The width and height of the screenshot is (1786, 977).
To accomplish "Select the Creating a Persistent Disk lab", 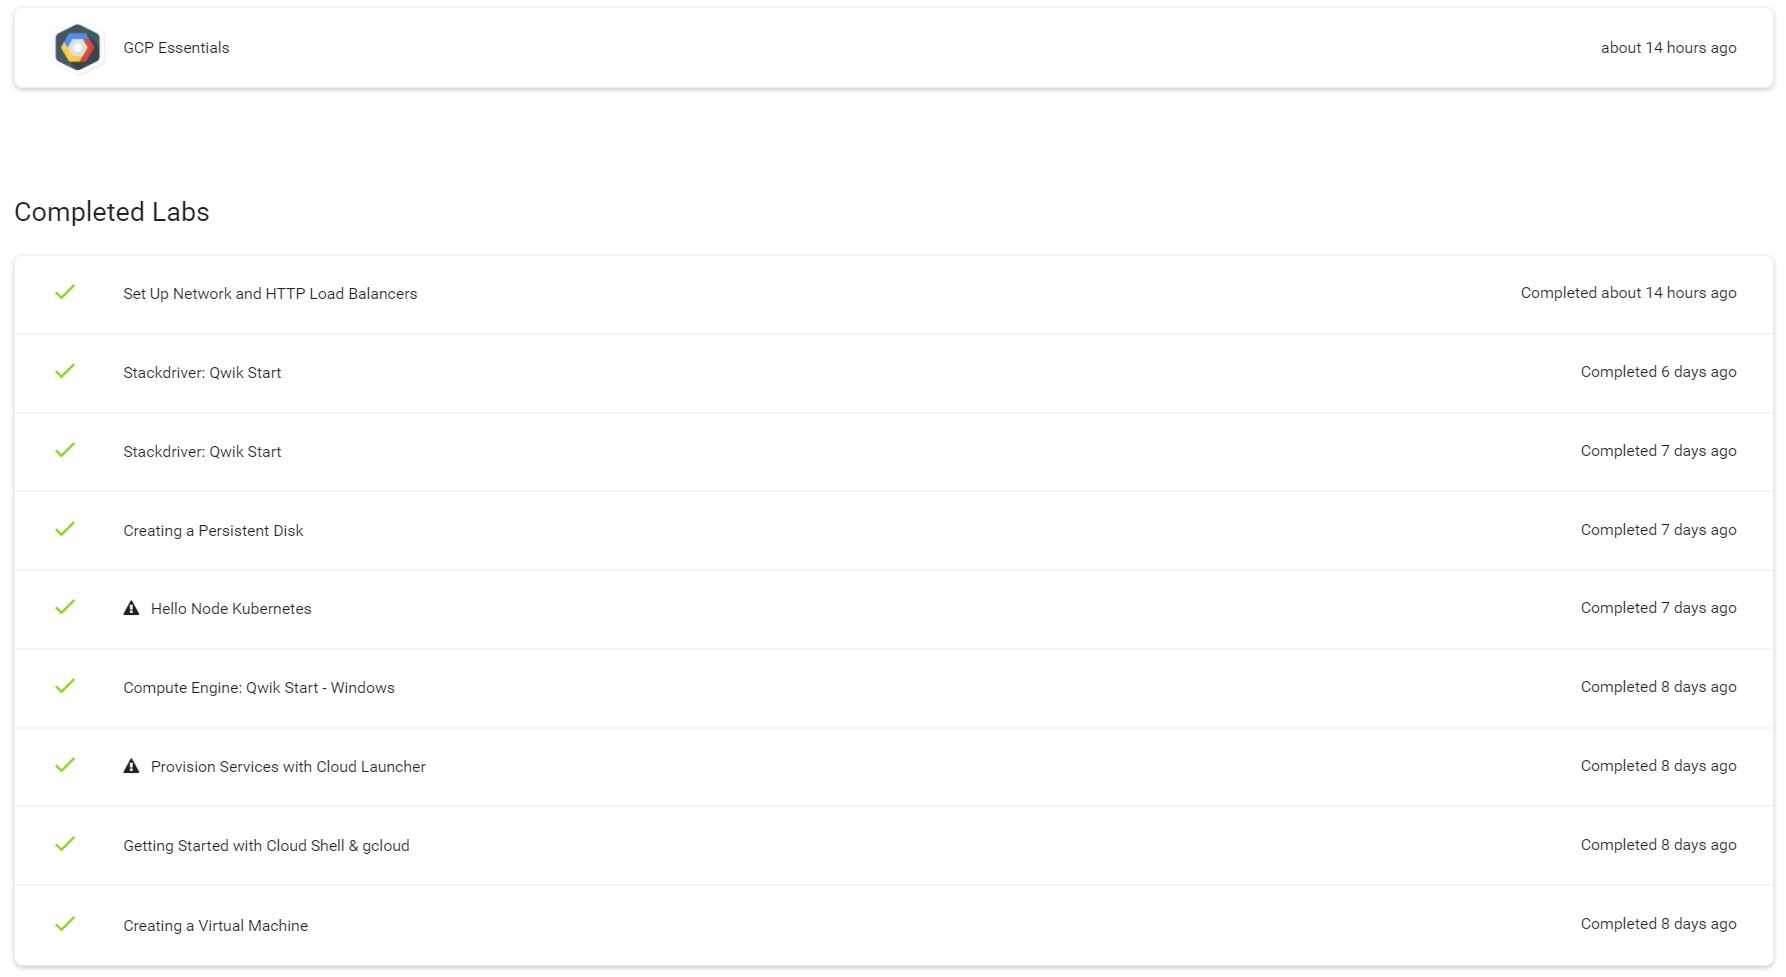I will pyautogui.click(x=213, y=531).
